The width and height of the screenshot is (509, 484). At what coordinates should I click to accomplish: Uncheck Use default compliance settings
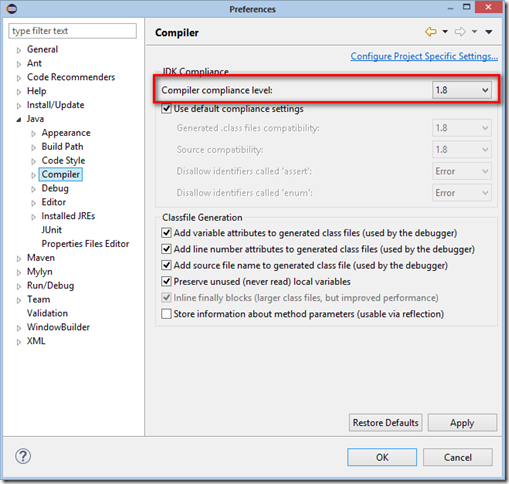click(x=166, y=109)
